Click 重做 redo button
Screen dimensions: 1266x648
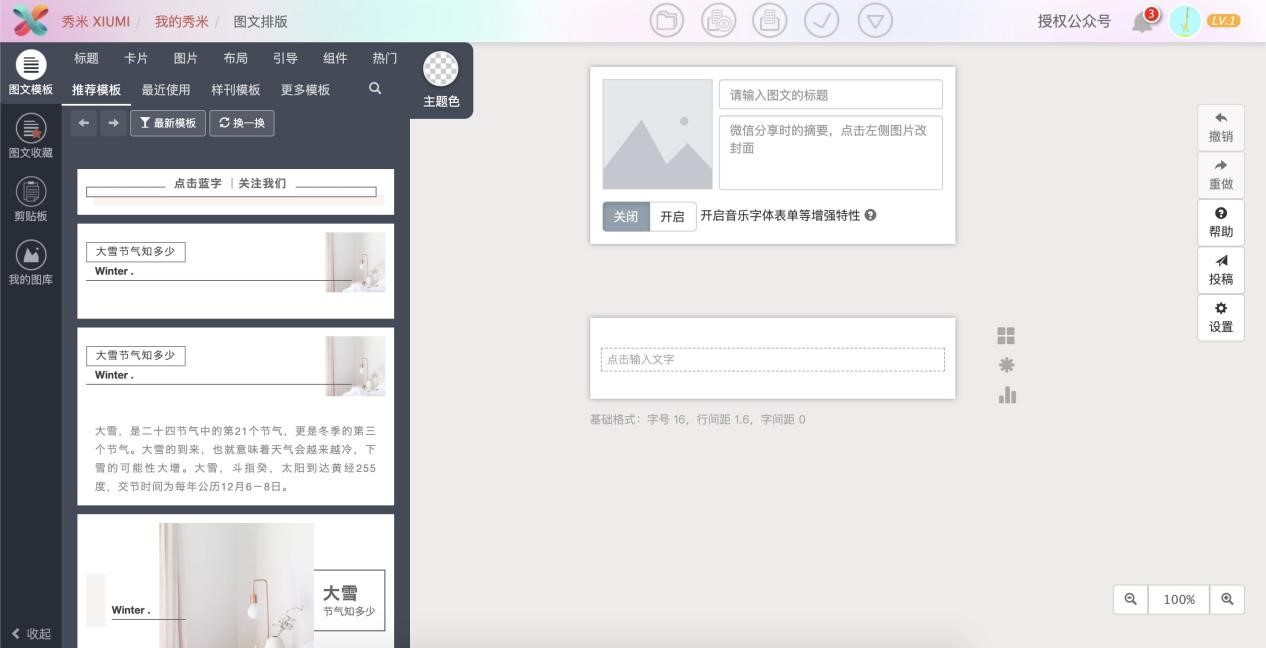tap(1221, 175)
